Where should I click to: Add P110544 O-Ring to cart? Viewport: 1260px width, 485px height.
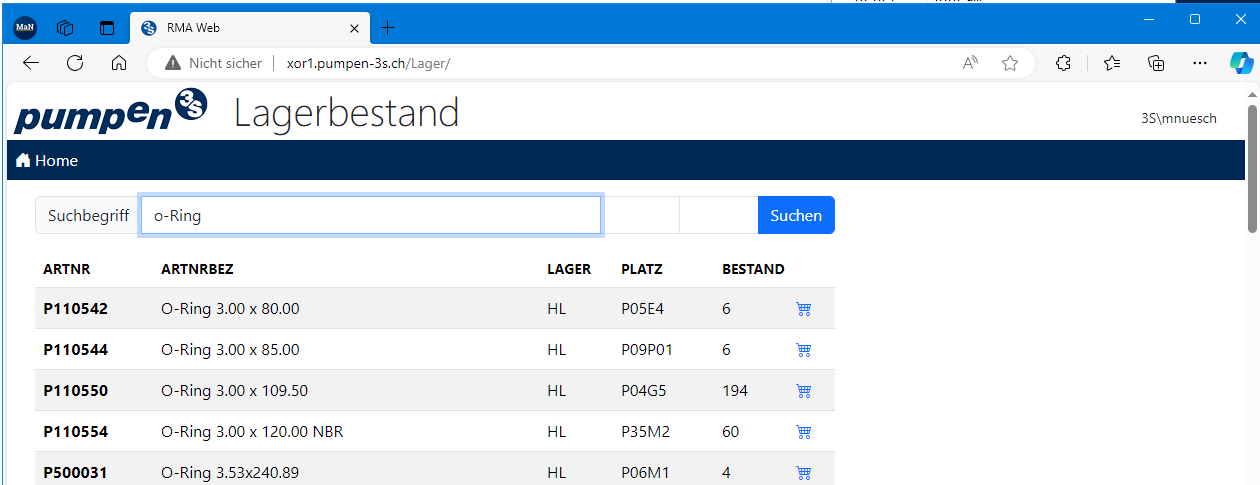pyautogui.click(x=803, y=350)
